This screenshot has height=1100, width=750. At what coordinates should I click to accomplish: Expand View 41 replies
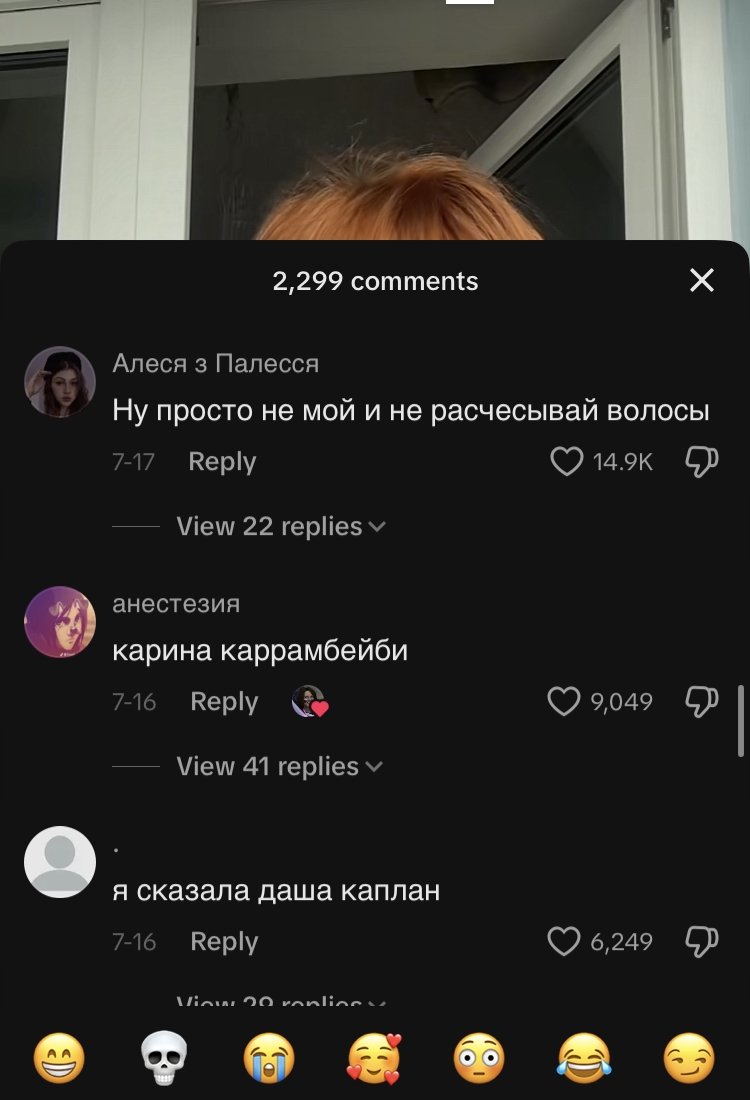tap(279, 766)
